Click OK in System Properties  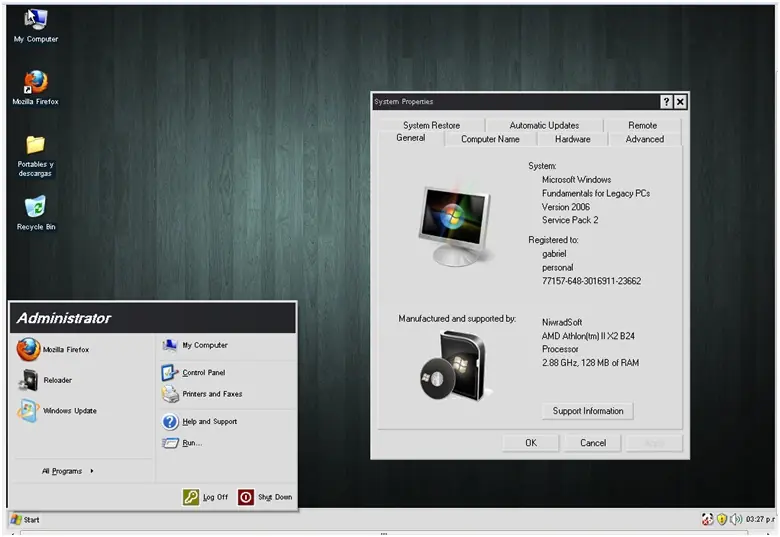pos(531,443)
